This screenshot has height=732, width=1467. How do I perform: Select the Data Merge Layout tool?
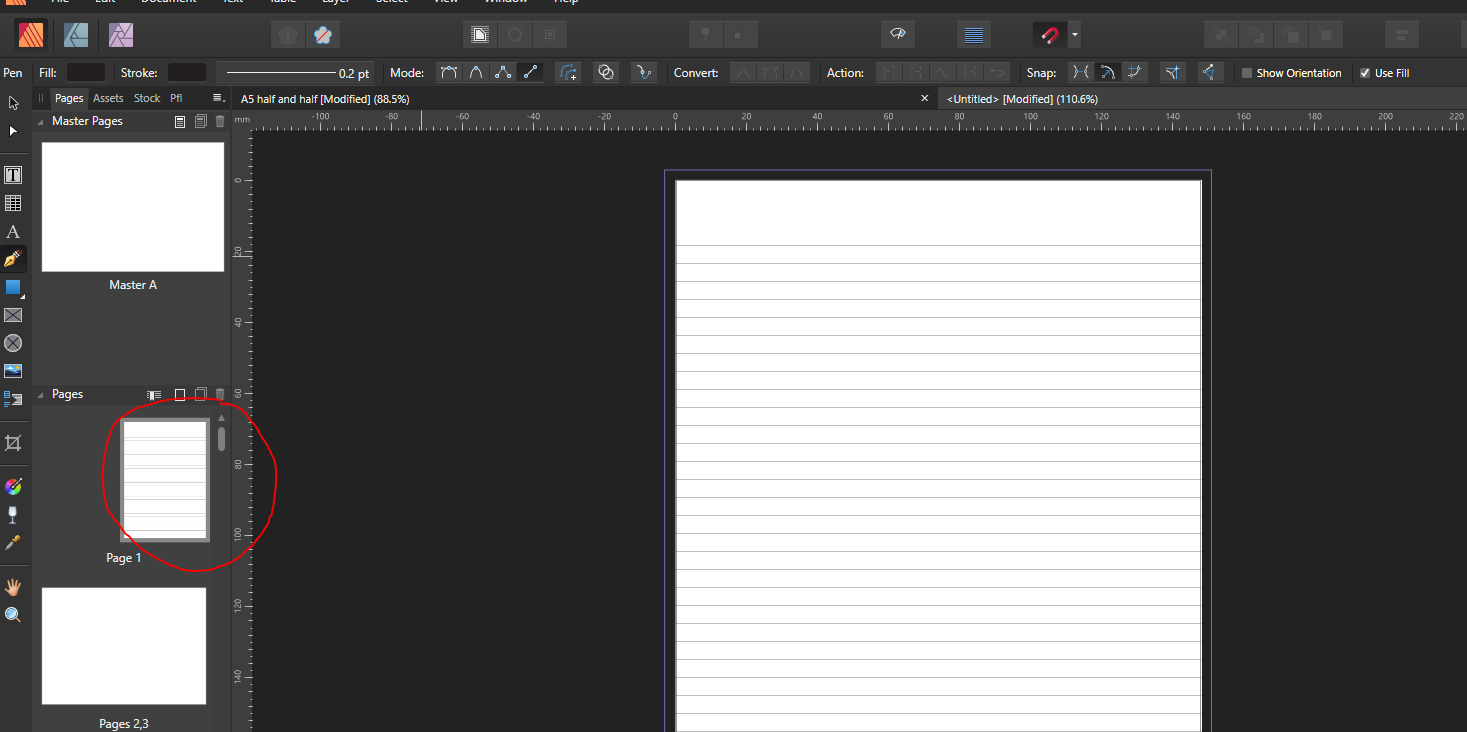click(x=13, y=399)
